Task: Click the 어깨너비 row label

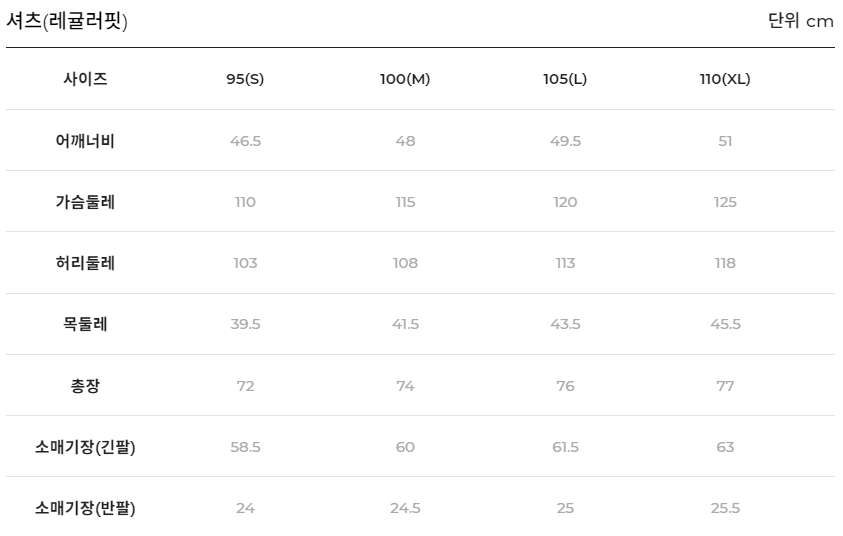Action: [85, 141]
